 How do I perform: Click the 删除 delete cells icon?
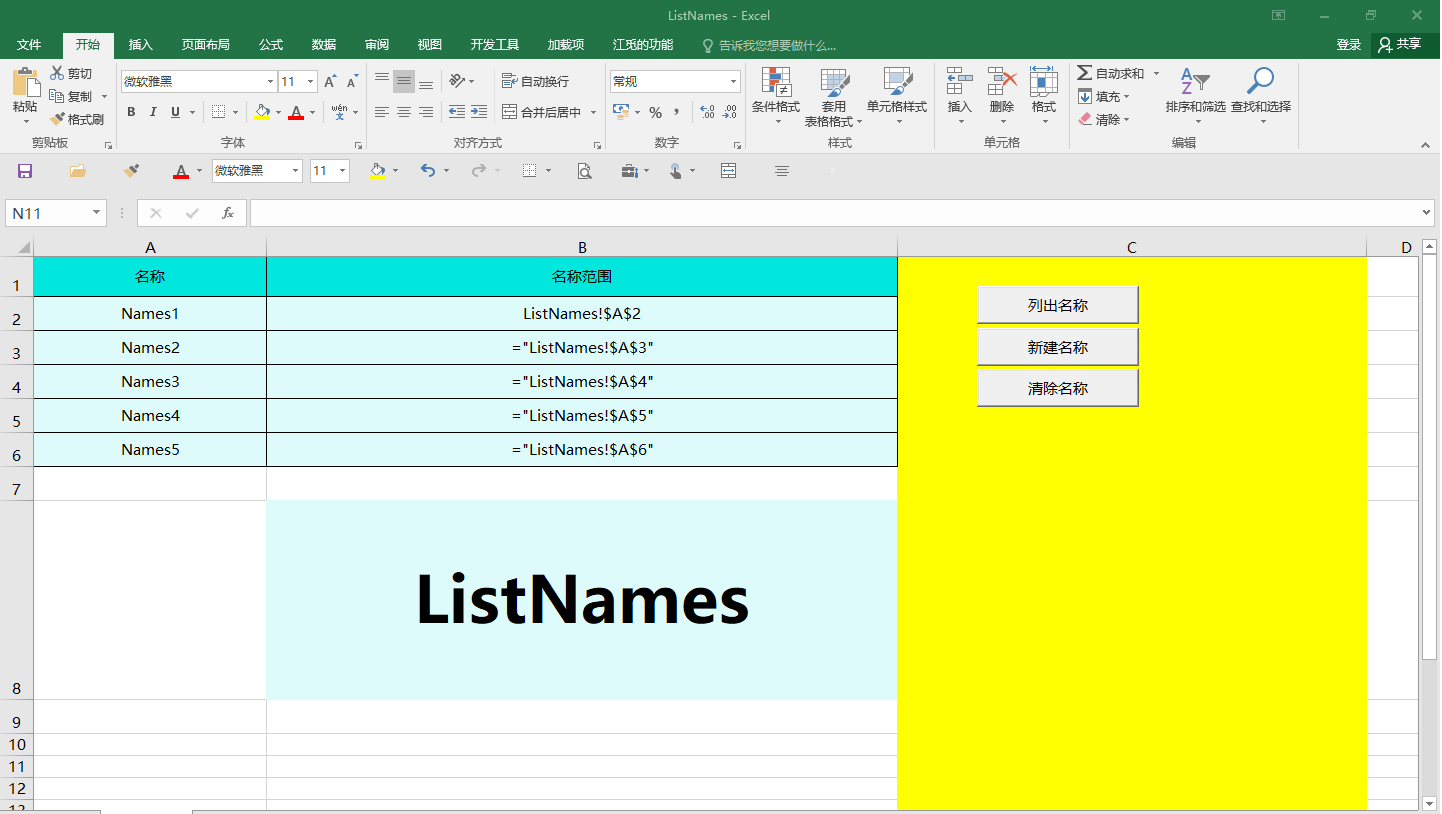point(1001,82)
